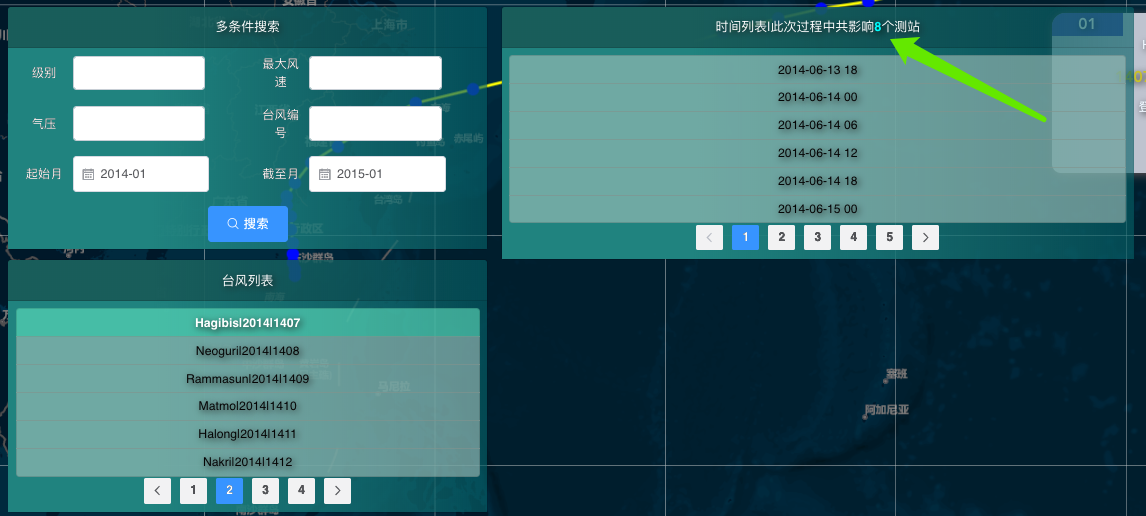Go to next page of time list
This screenshot has height=516, width=1146.
[925, 237]
